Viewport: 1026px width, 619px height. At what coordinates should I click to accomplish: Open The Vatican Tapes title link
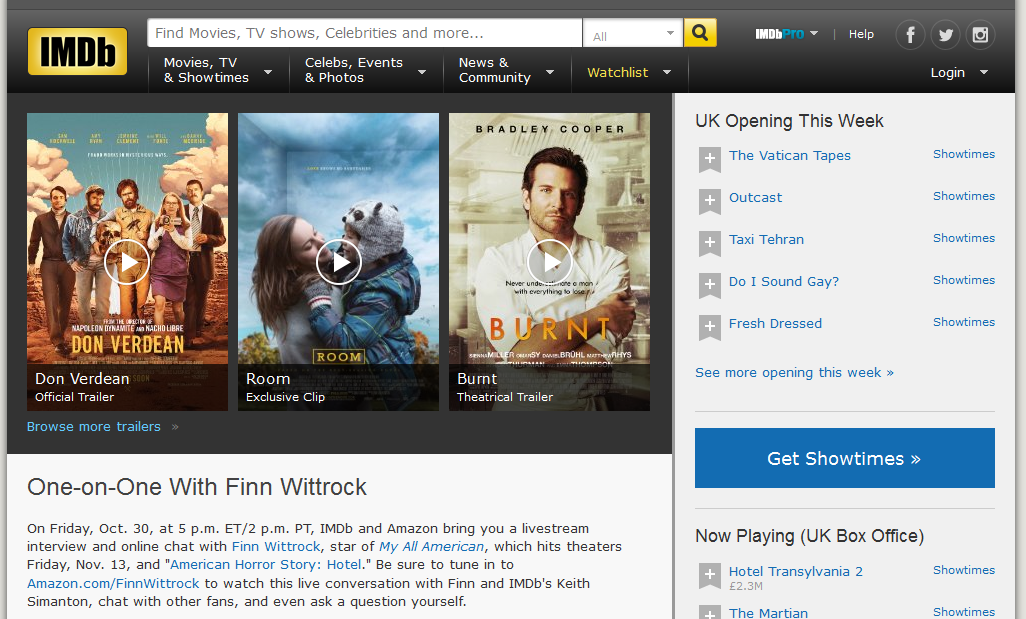pos(790,156)
